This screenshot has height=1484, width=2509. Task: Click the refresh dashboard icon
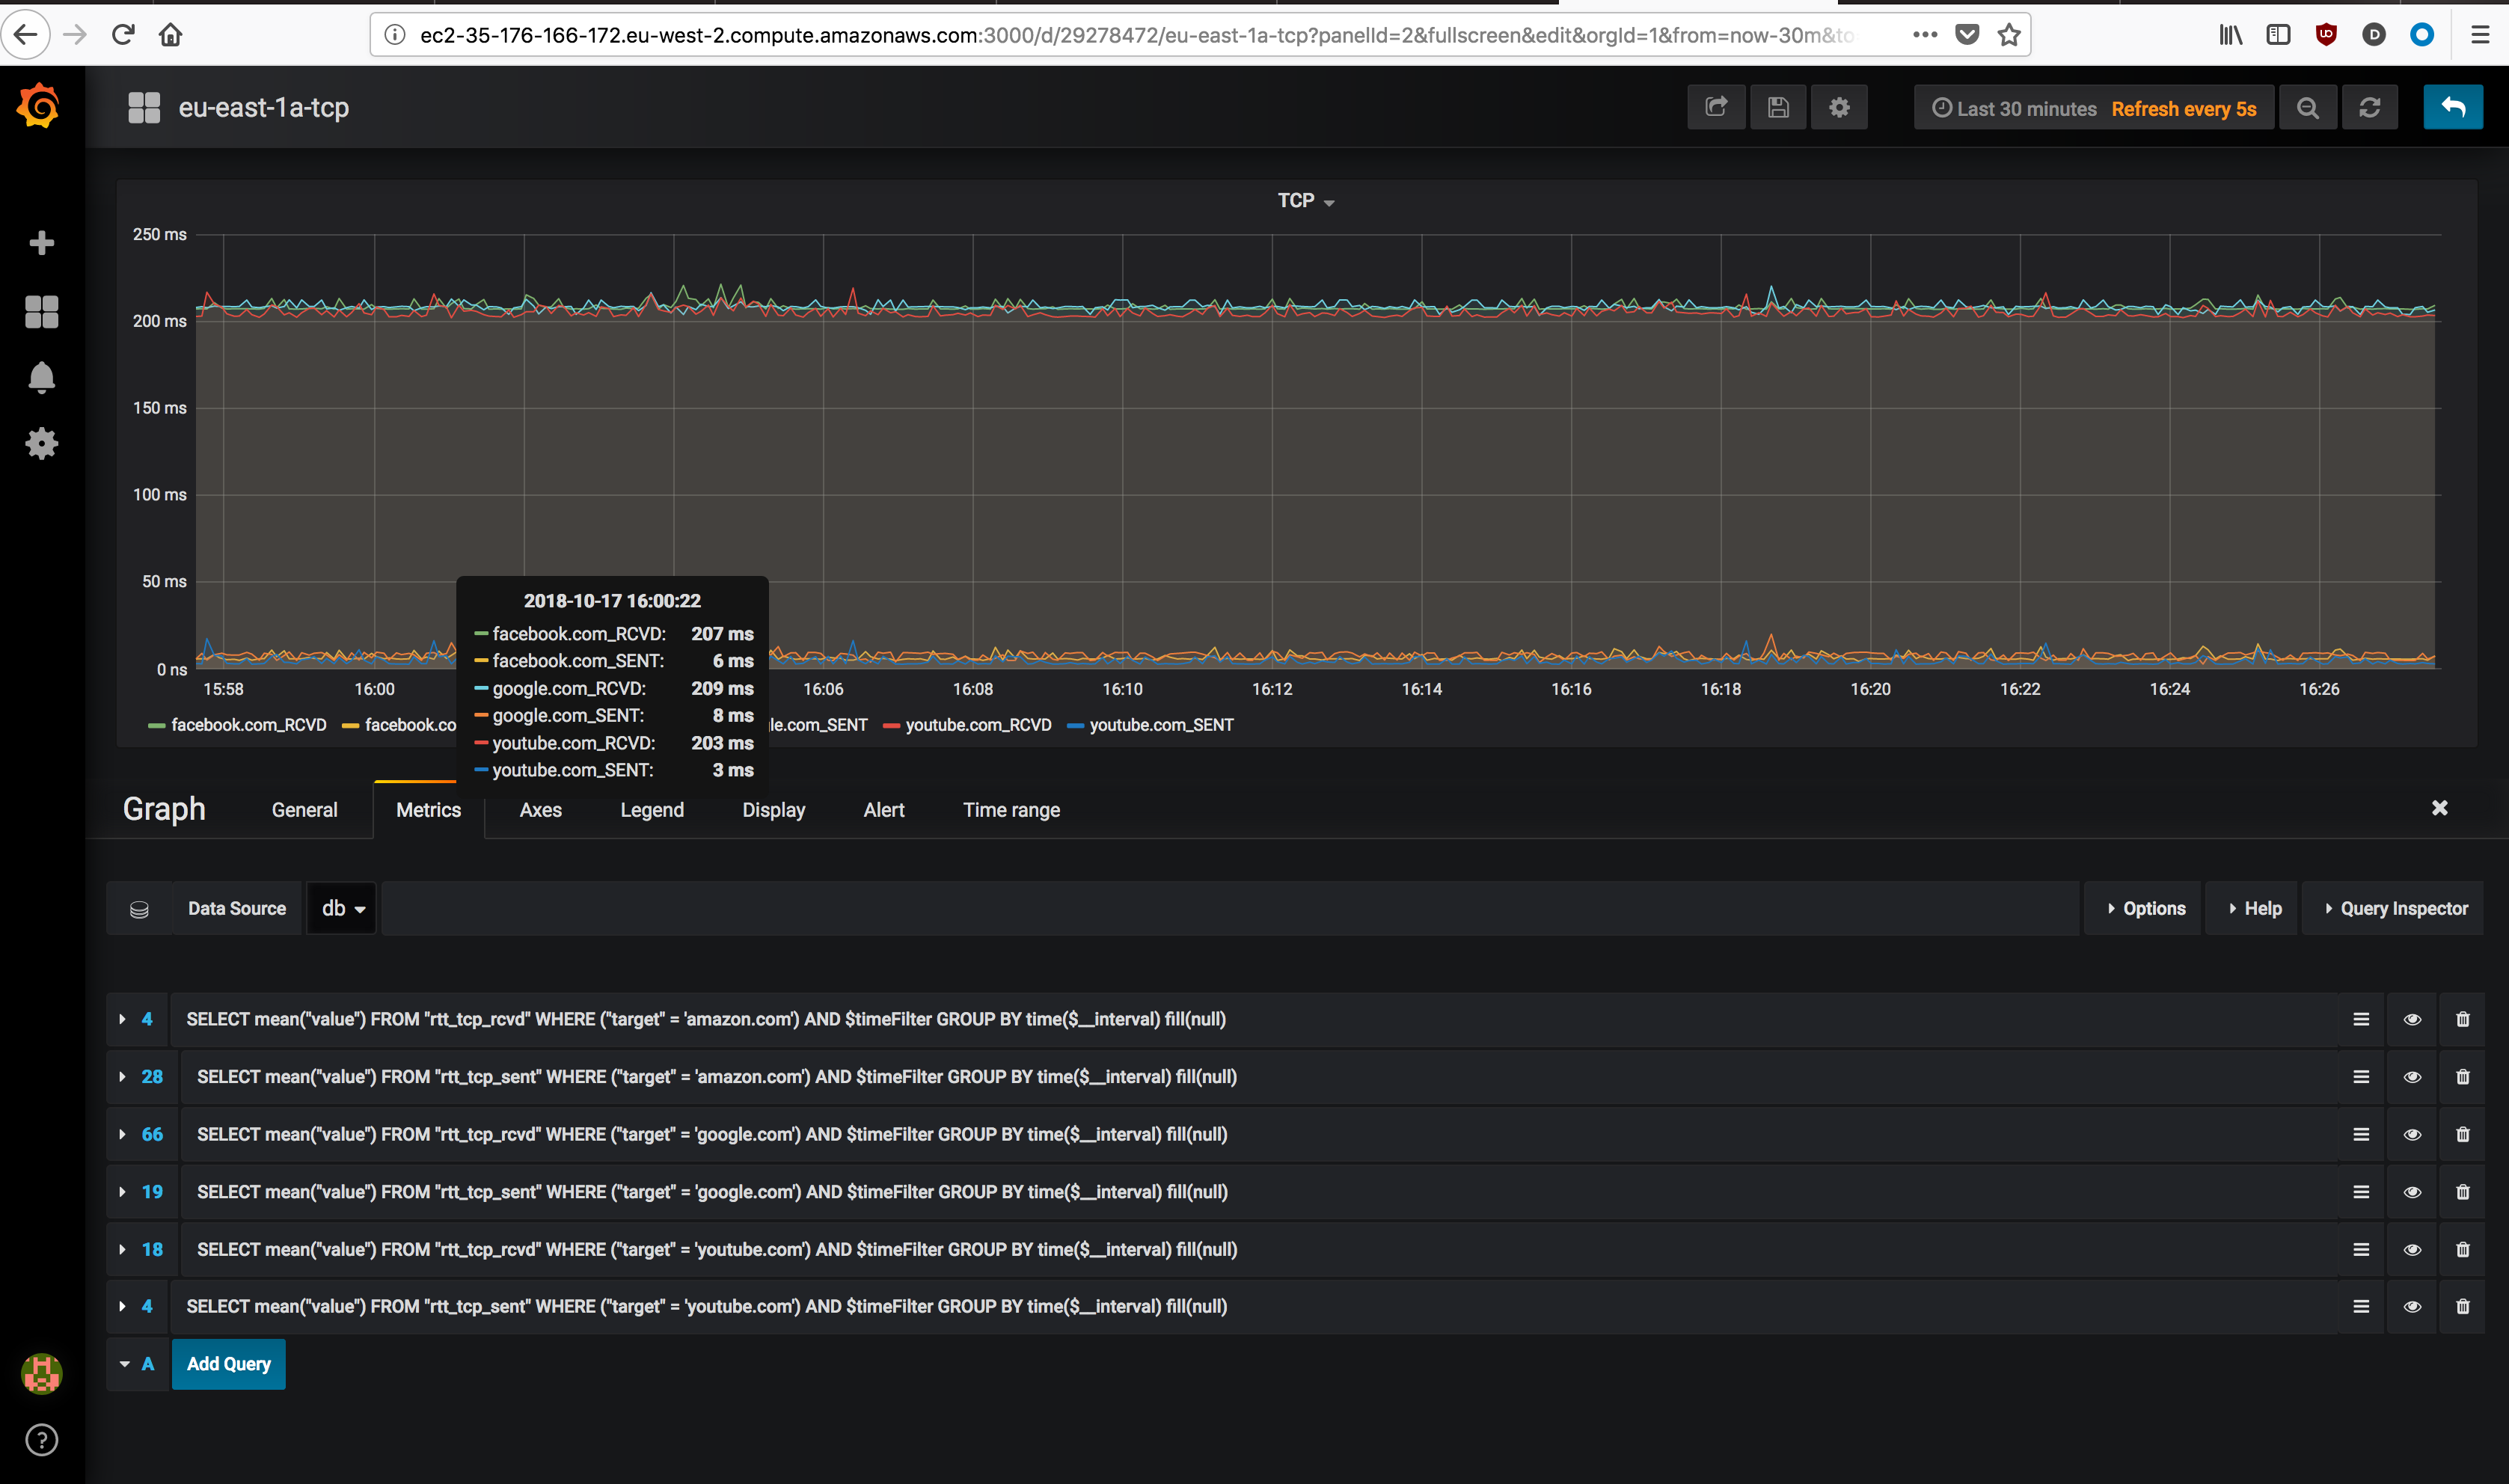2369,108
